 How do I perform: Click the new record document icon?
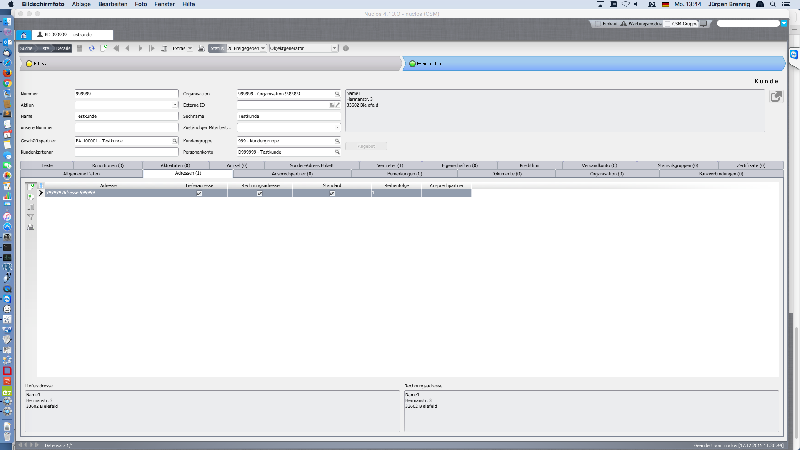[104, 48]
